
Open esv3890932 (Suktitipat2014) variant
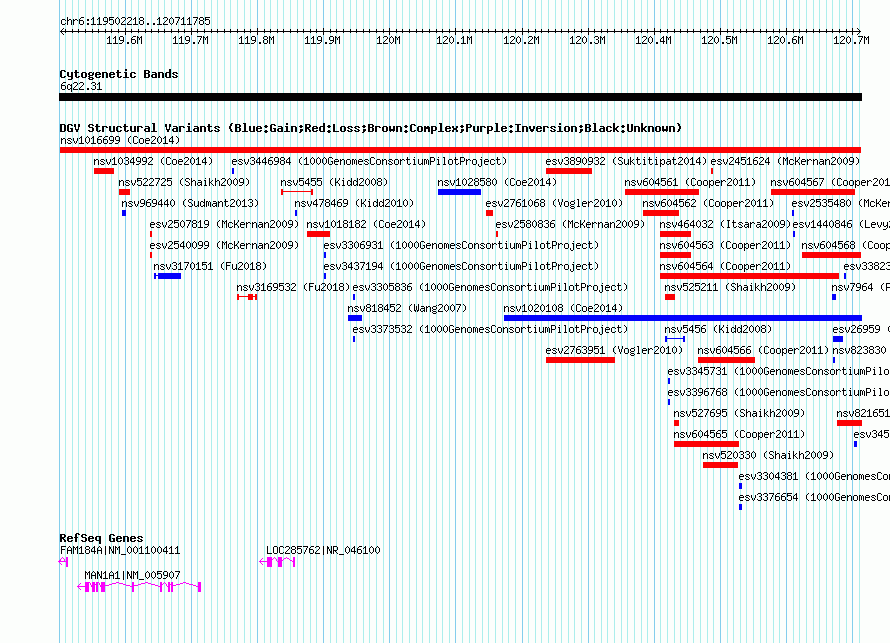[626, 161]
